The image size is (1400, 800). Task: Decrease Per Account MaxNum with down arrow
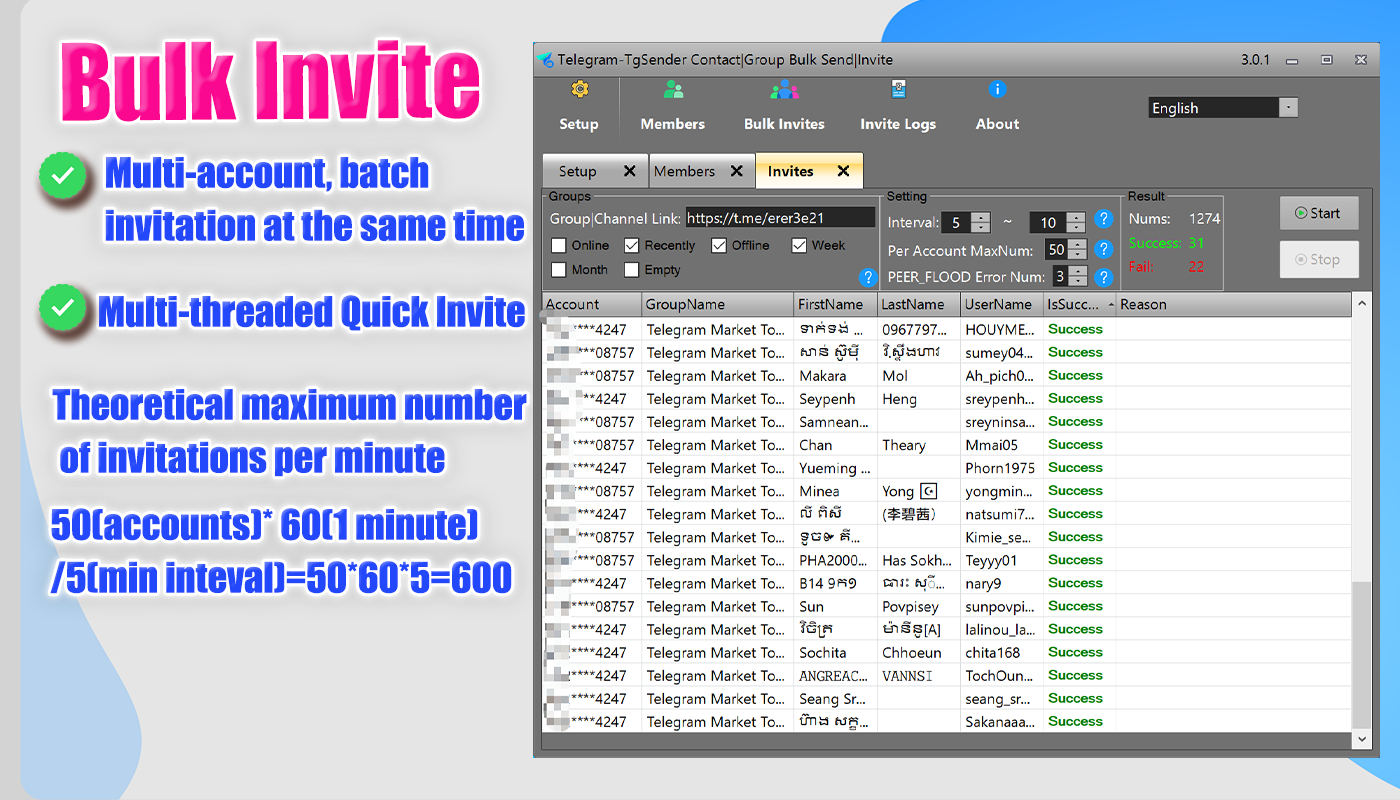1075,254
